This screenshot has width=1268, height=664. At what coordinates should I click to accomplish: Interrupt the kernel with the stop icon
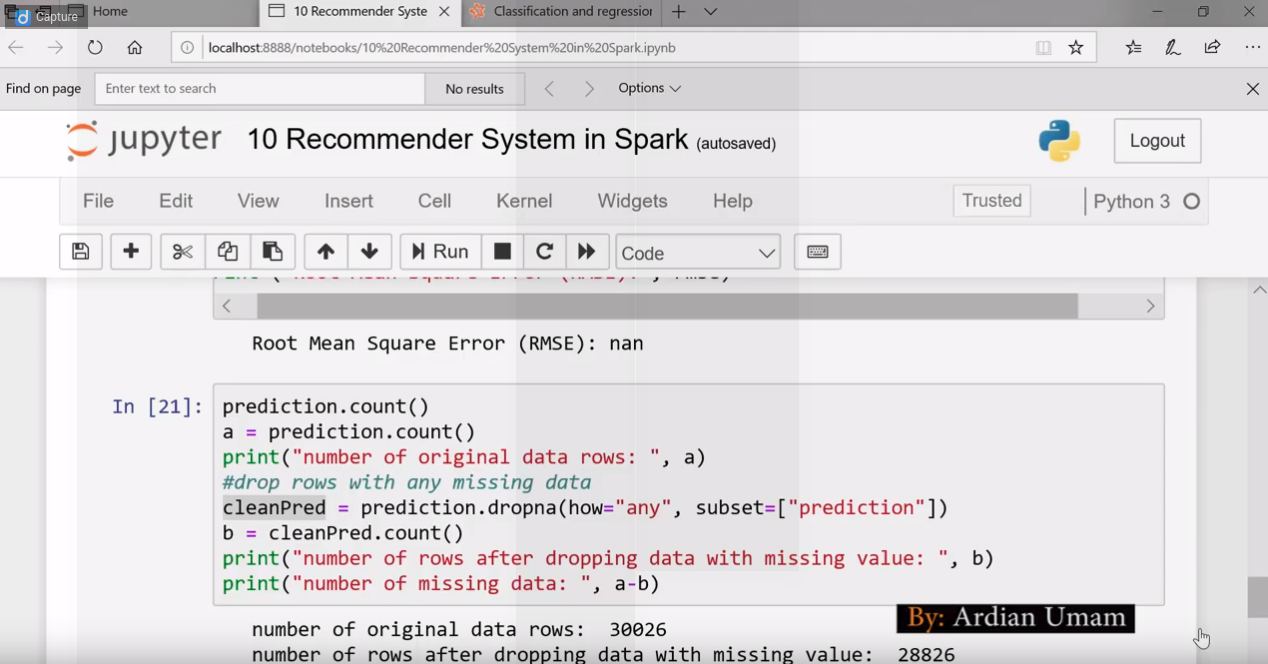502,251
